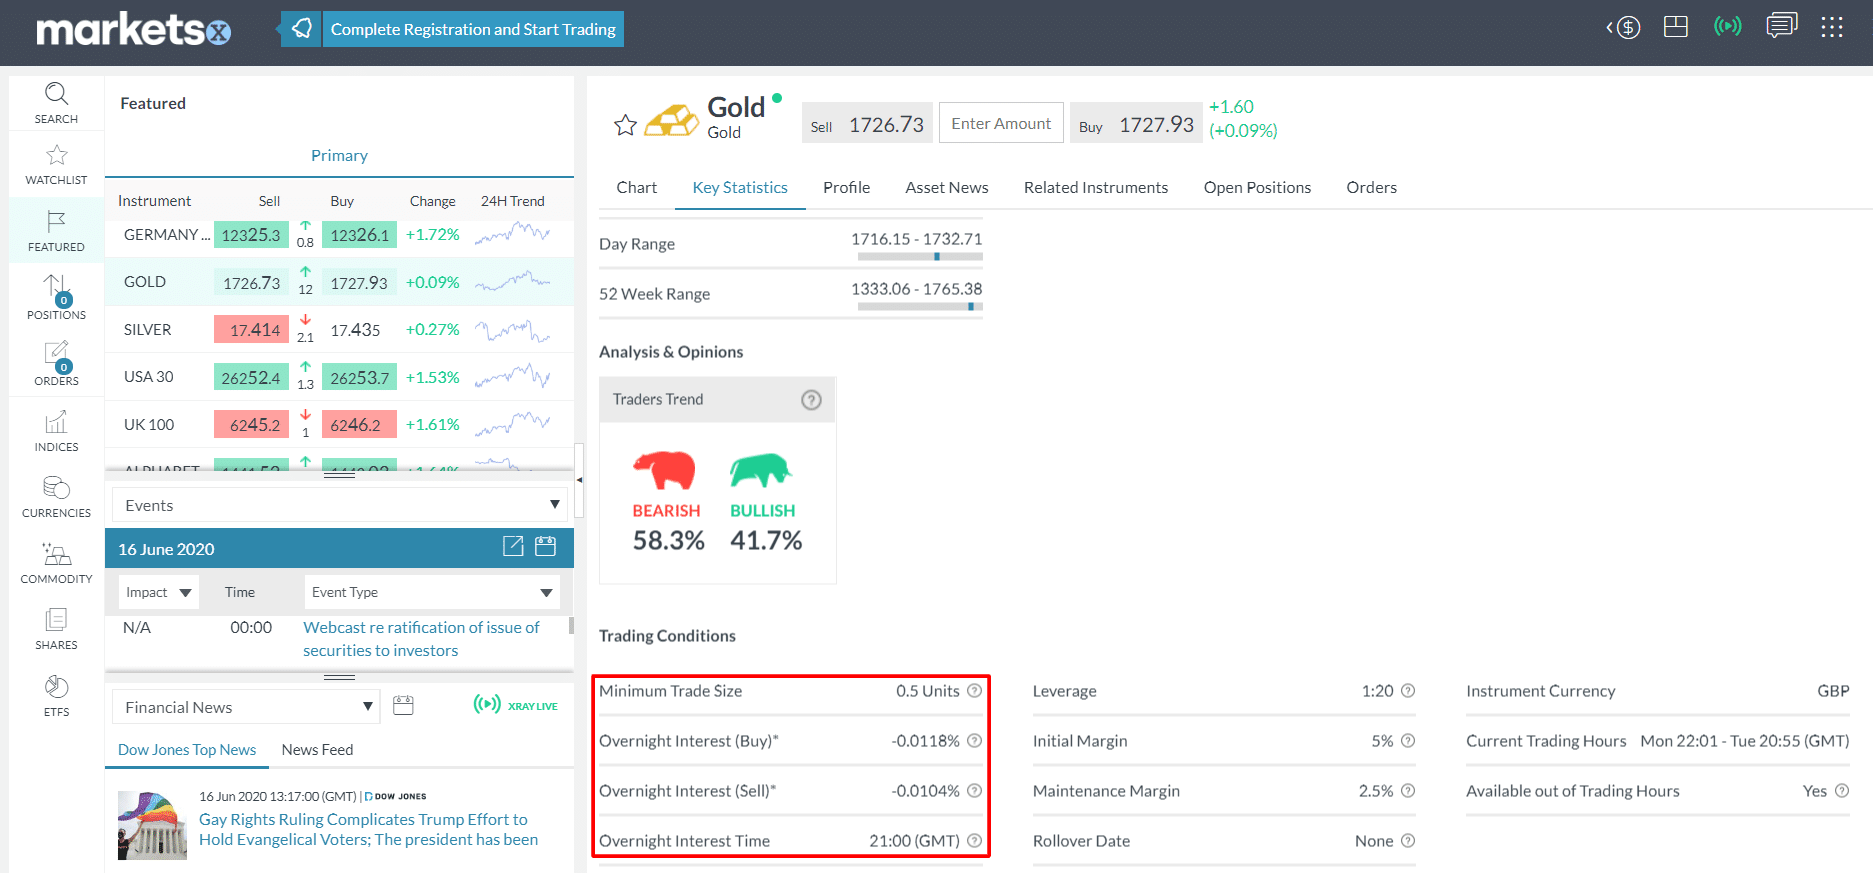Image resolution: width=1873 pixels, height=873 pixels.
Task: Expand the Financial News dropdown
Action: coord(245,707)
